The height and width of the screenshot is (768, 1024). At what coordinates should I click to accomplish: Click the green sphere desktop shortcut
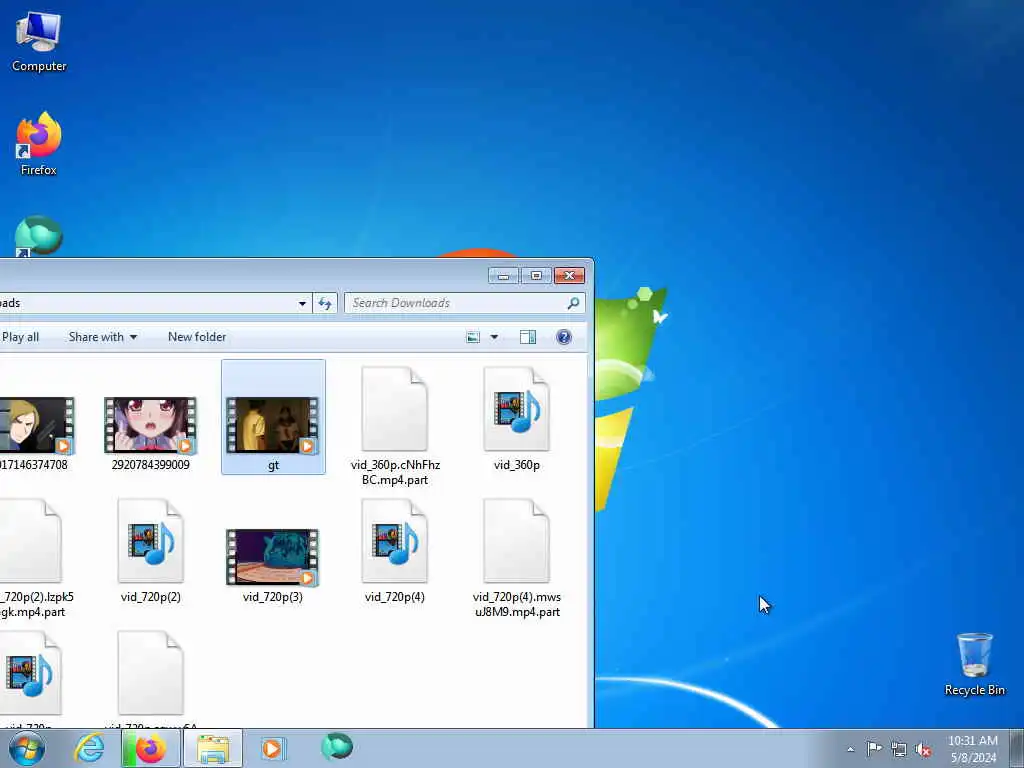point(39,236)
